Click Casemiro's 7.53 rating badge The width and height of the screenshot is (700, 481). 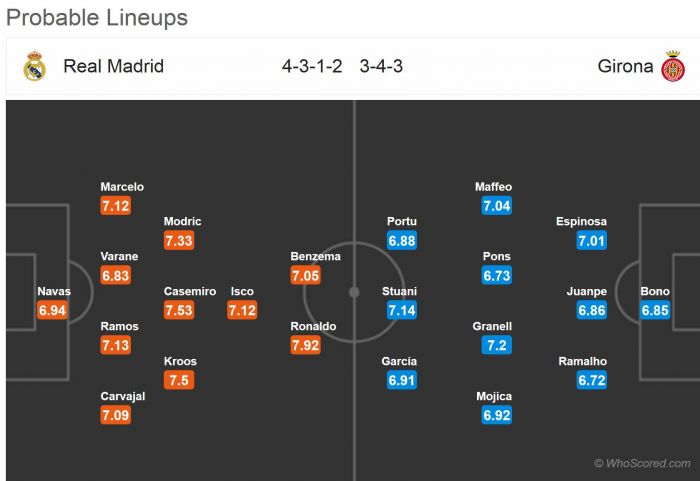click(x=180, y=310)
